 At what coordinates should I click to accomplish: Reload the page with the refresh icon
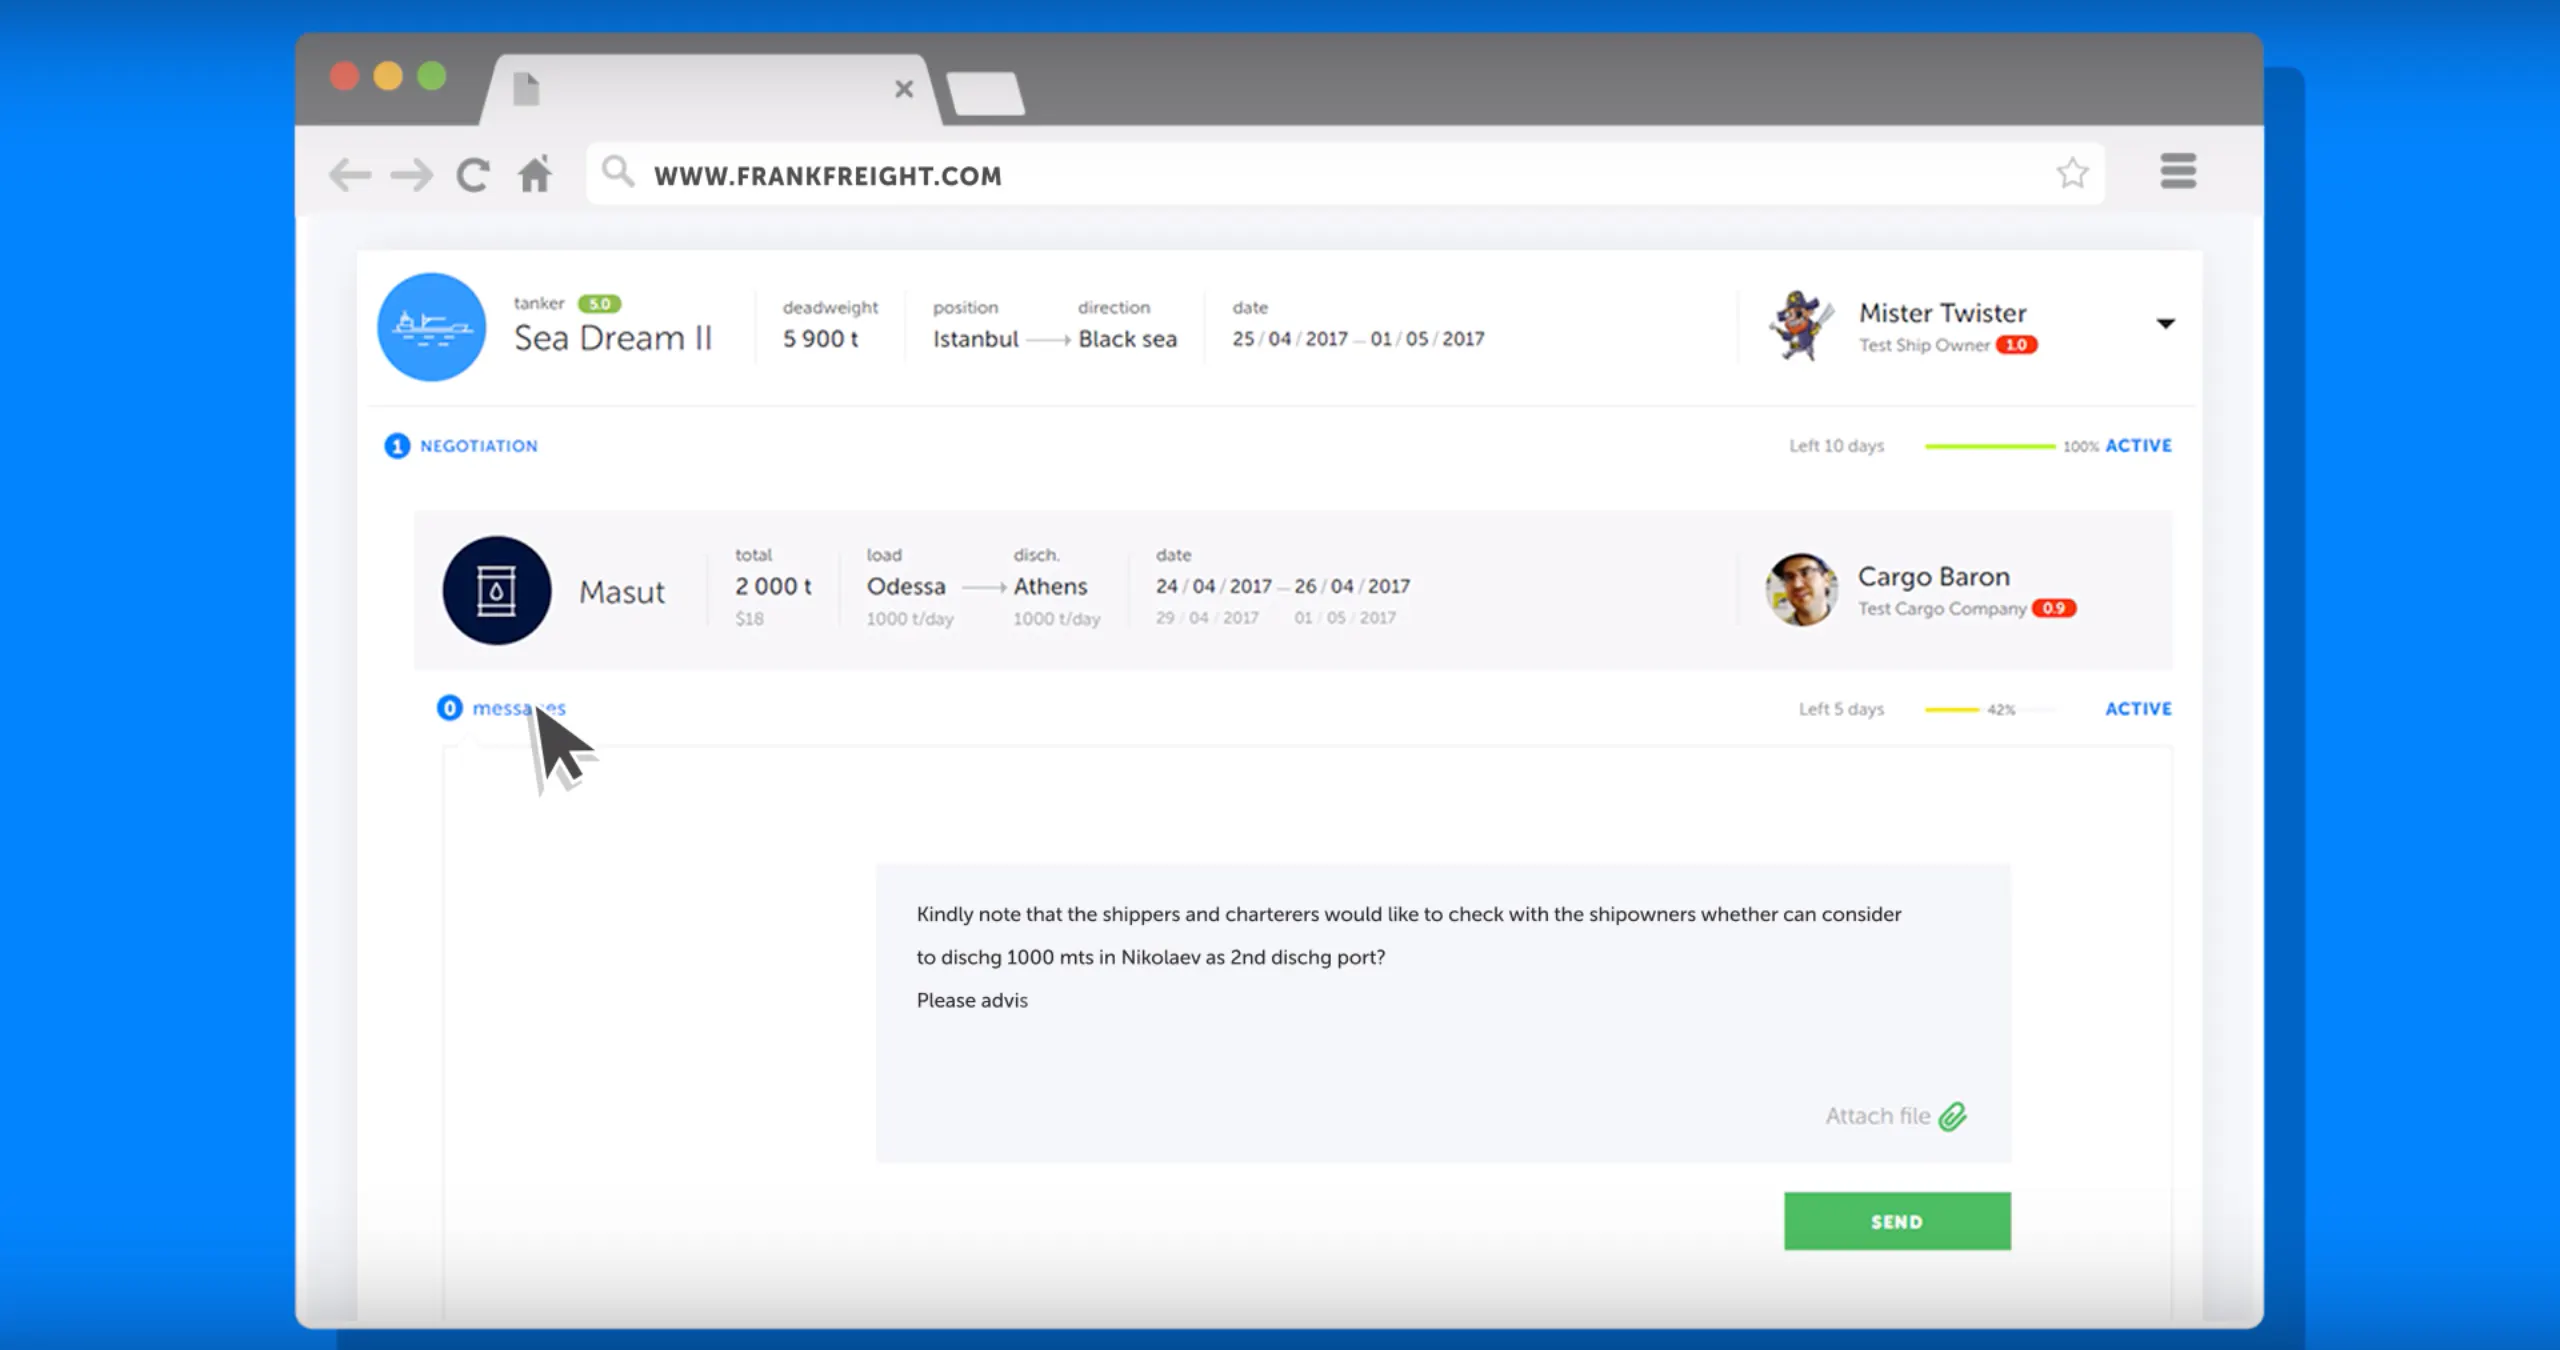(x=473, y=175)
